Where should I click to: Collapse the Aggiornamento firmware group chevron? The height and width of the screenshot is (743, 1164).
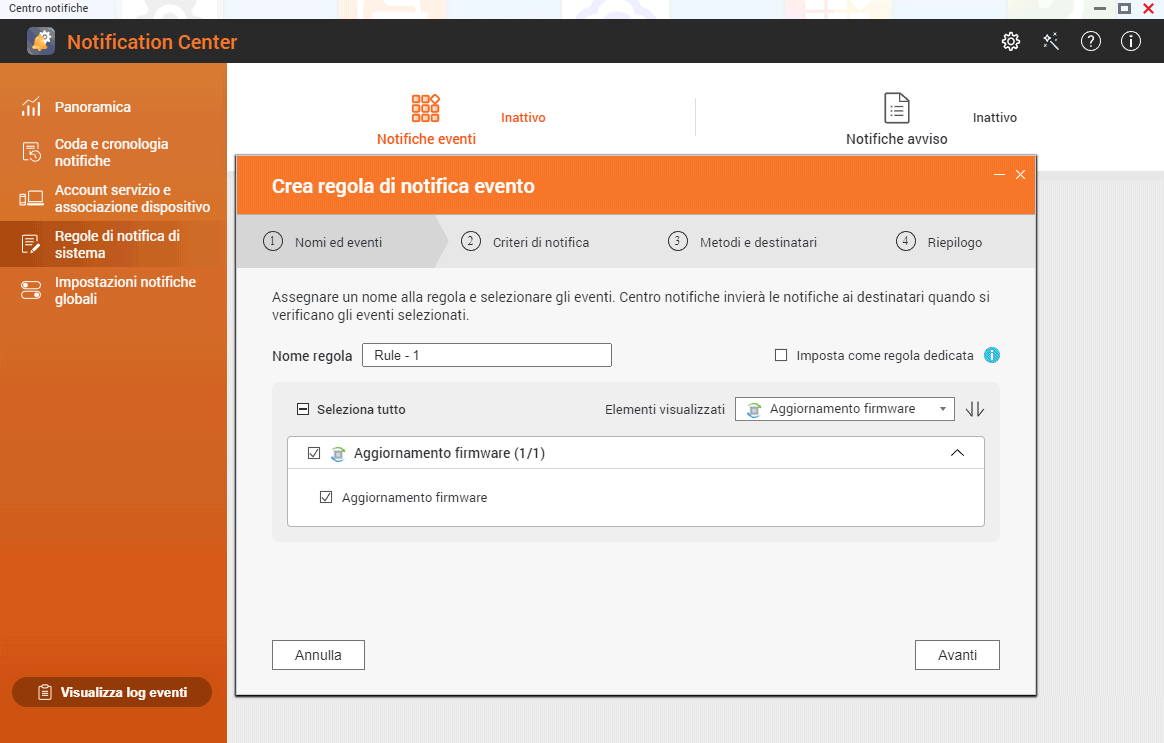click(958, 453)
